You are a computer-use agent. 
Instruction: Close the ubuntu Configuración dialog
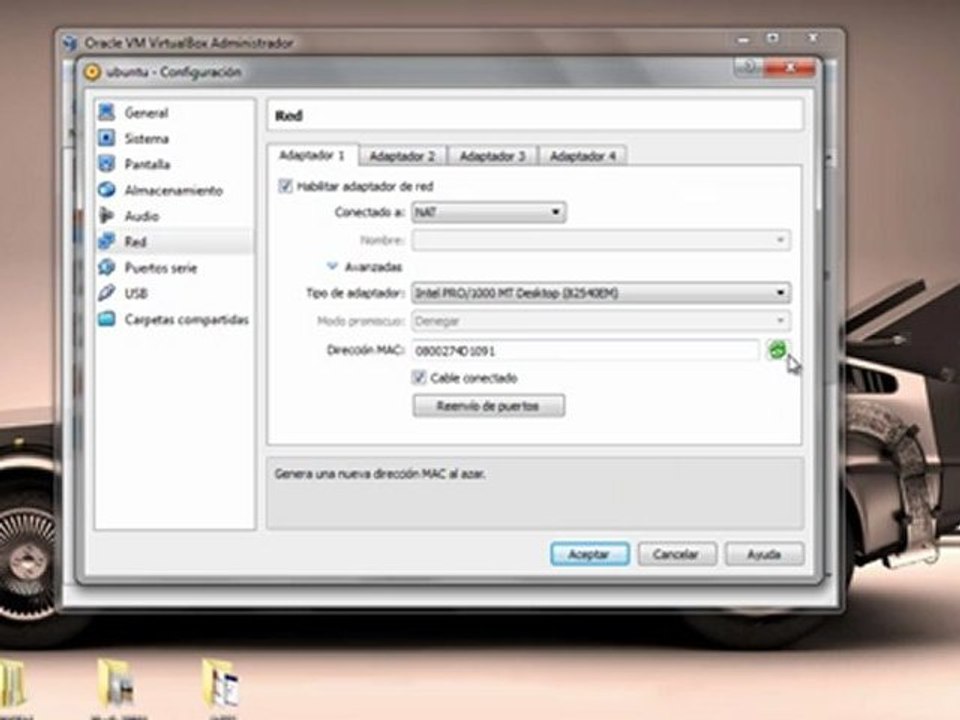[789, 67]
